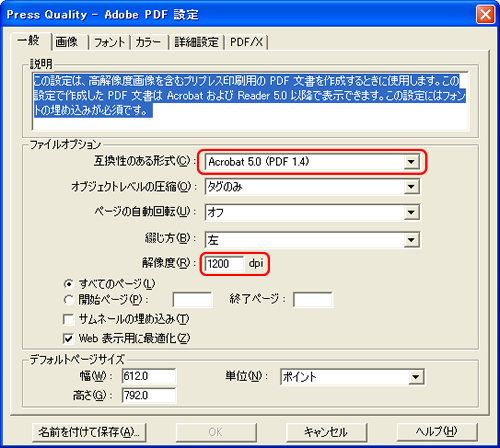
Task: Open the フォント tab
Action: coord(109,42)
